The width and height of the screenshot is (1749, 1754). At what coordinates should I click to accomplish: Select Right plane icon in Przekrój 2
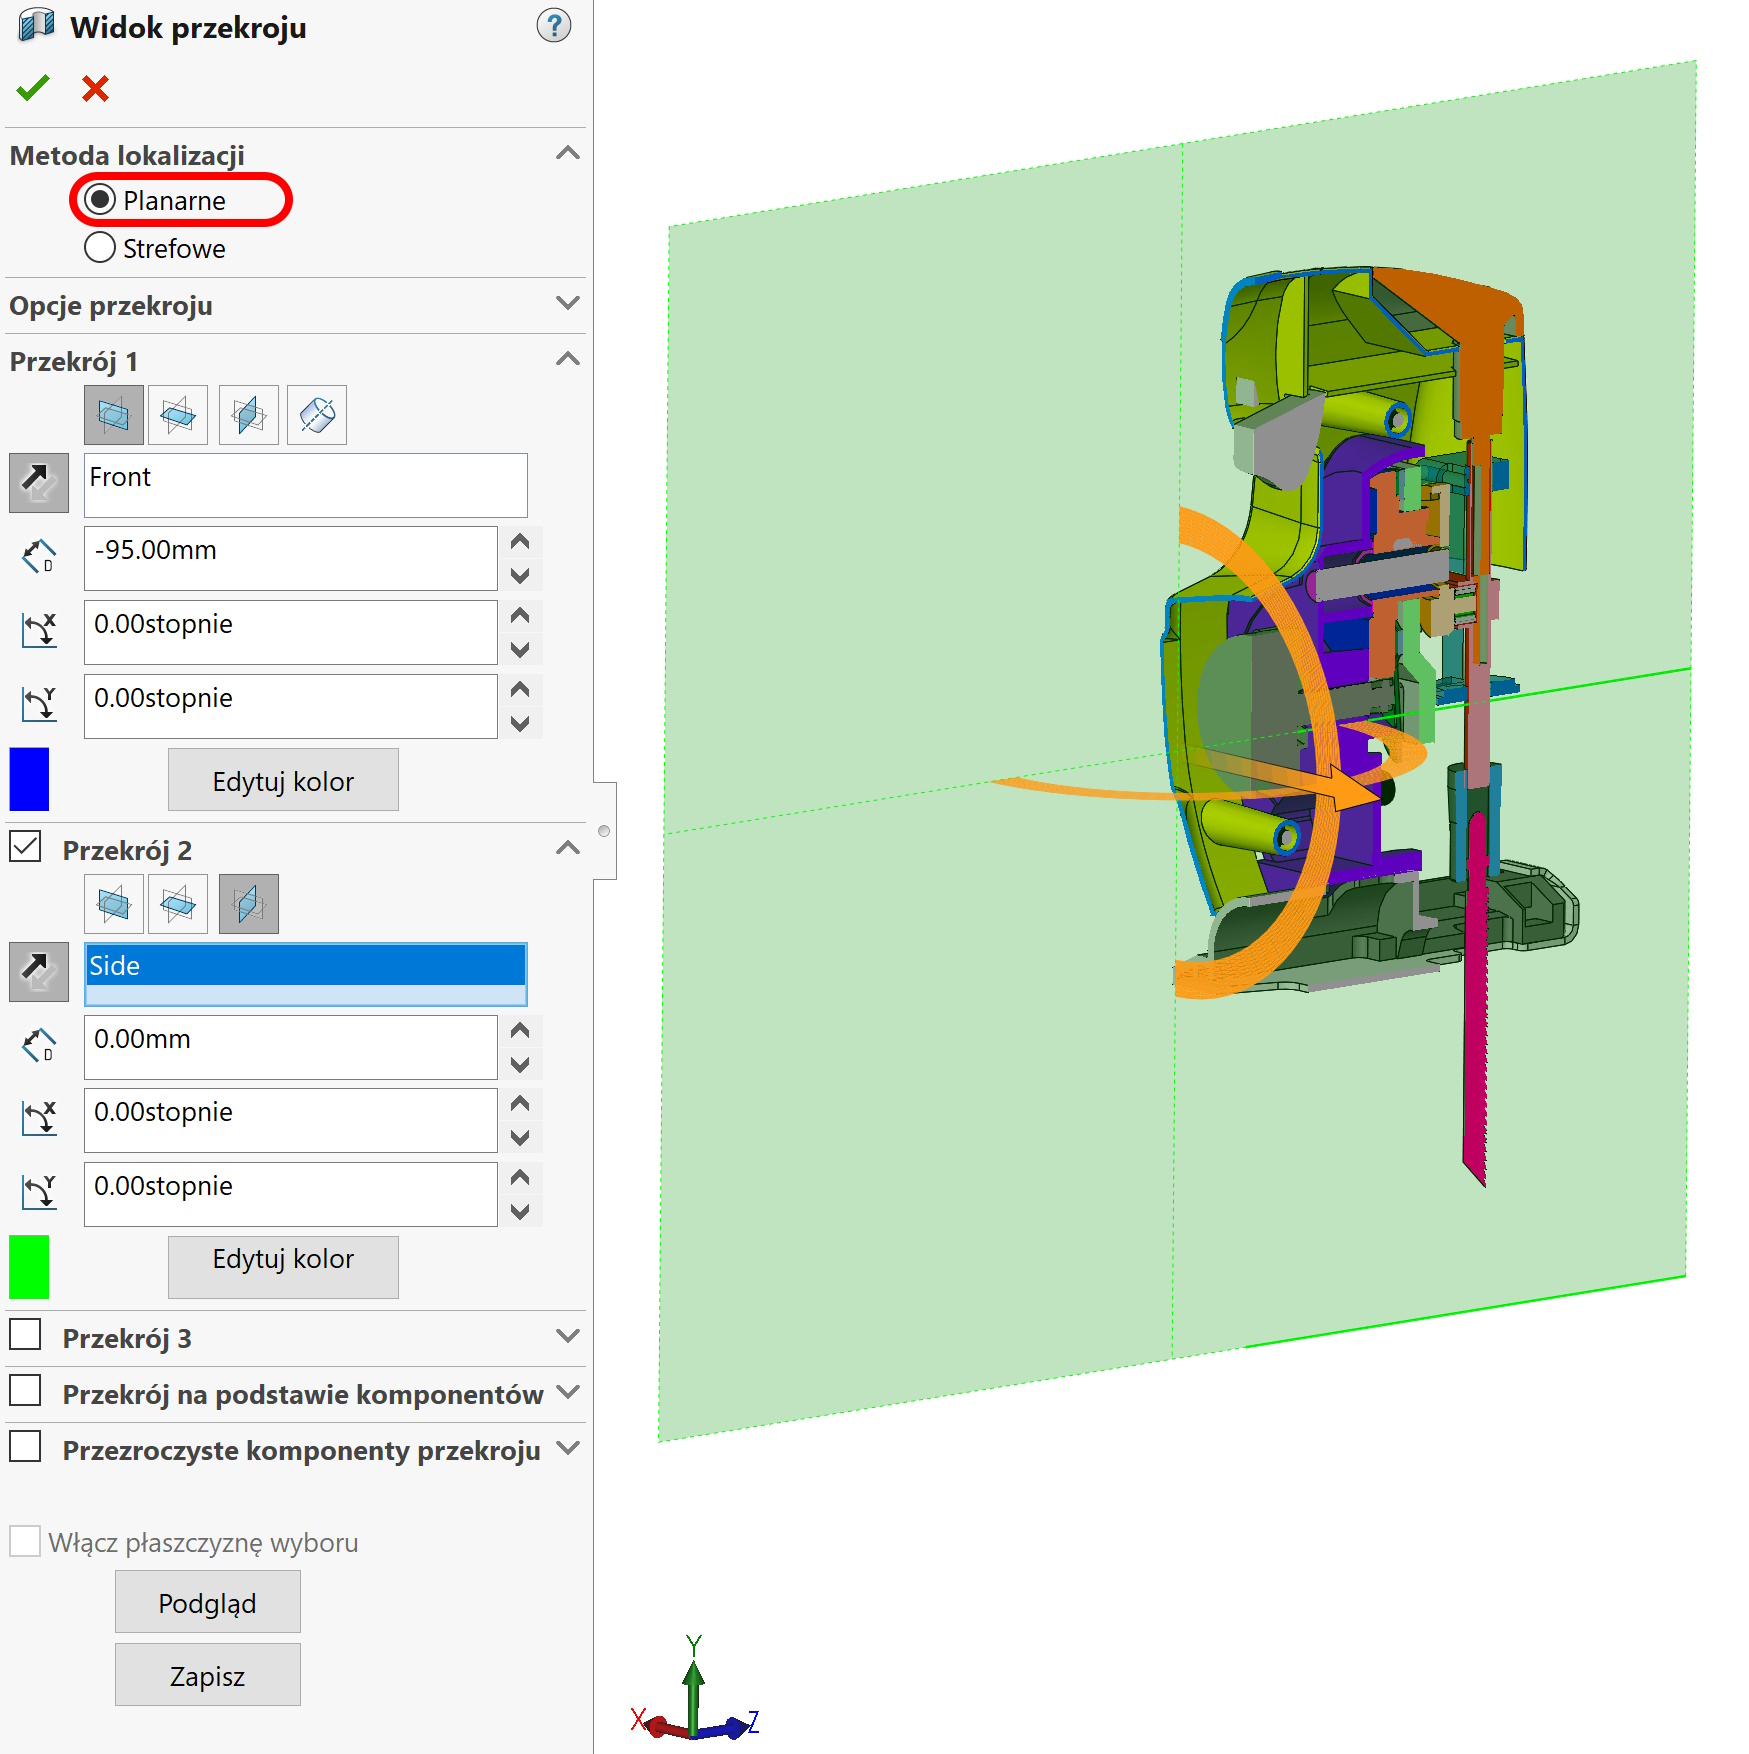click(248, 904)
